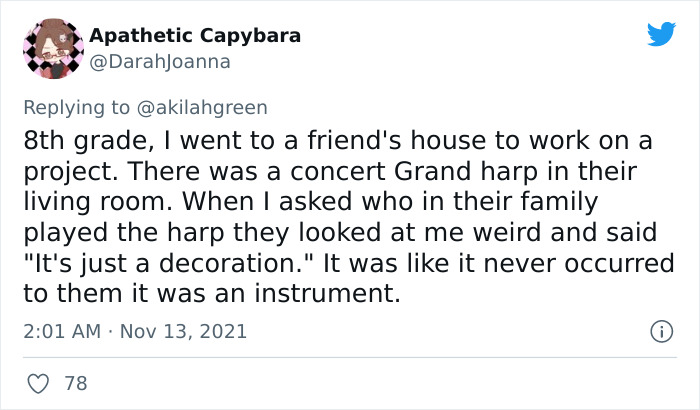
Task: Click the Twitter bird logo
Action: pos(661,34)
